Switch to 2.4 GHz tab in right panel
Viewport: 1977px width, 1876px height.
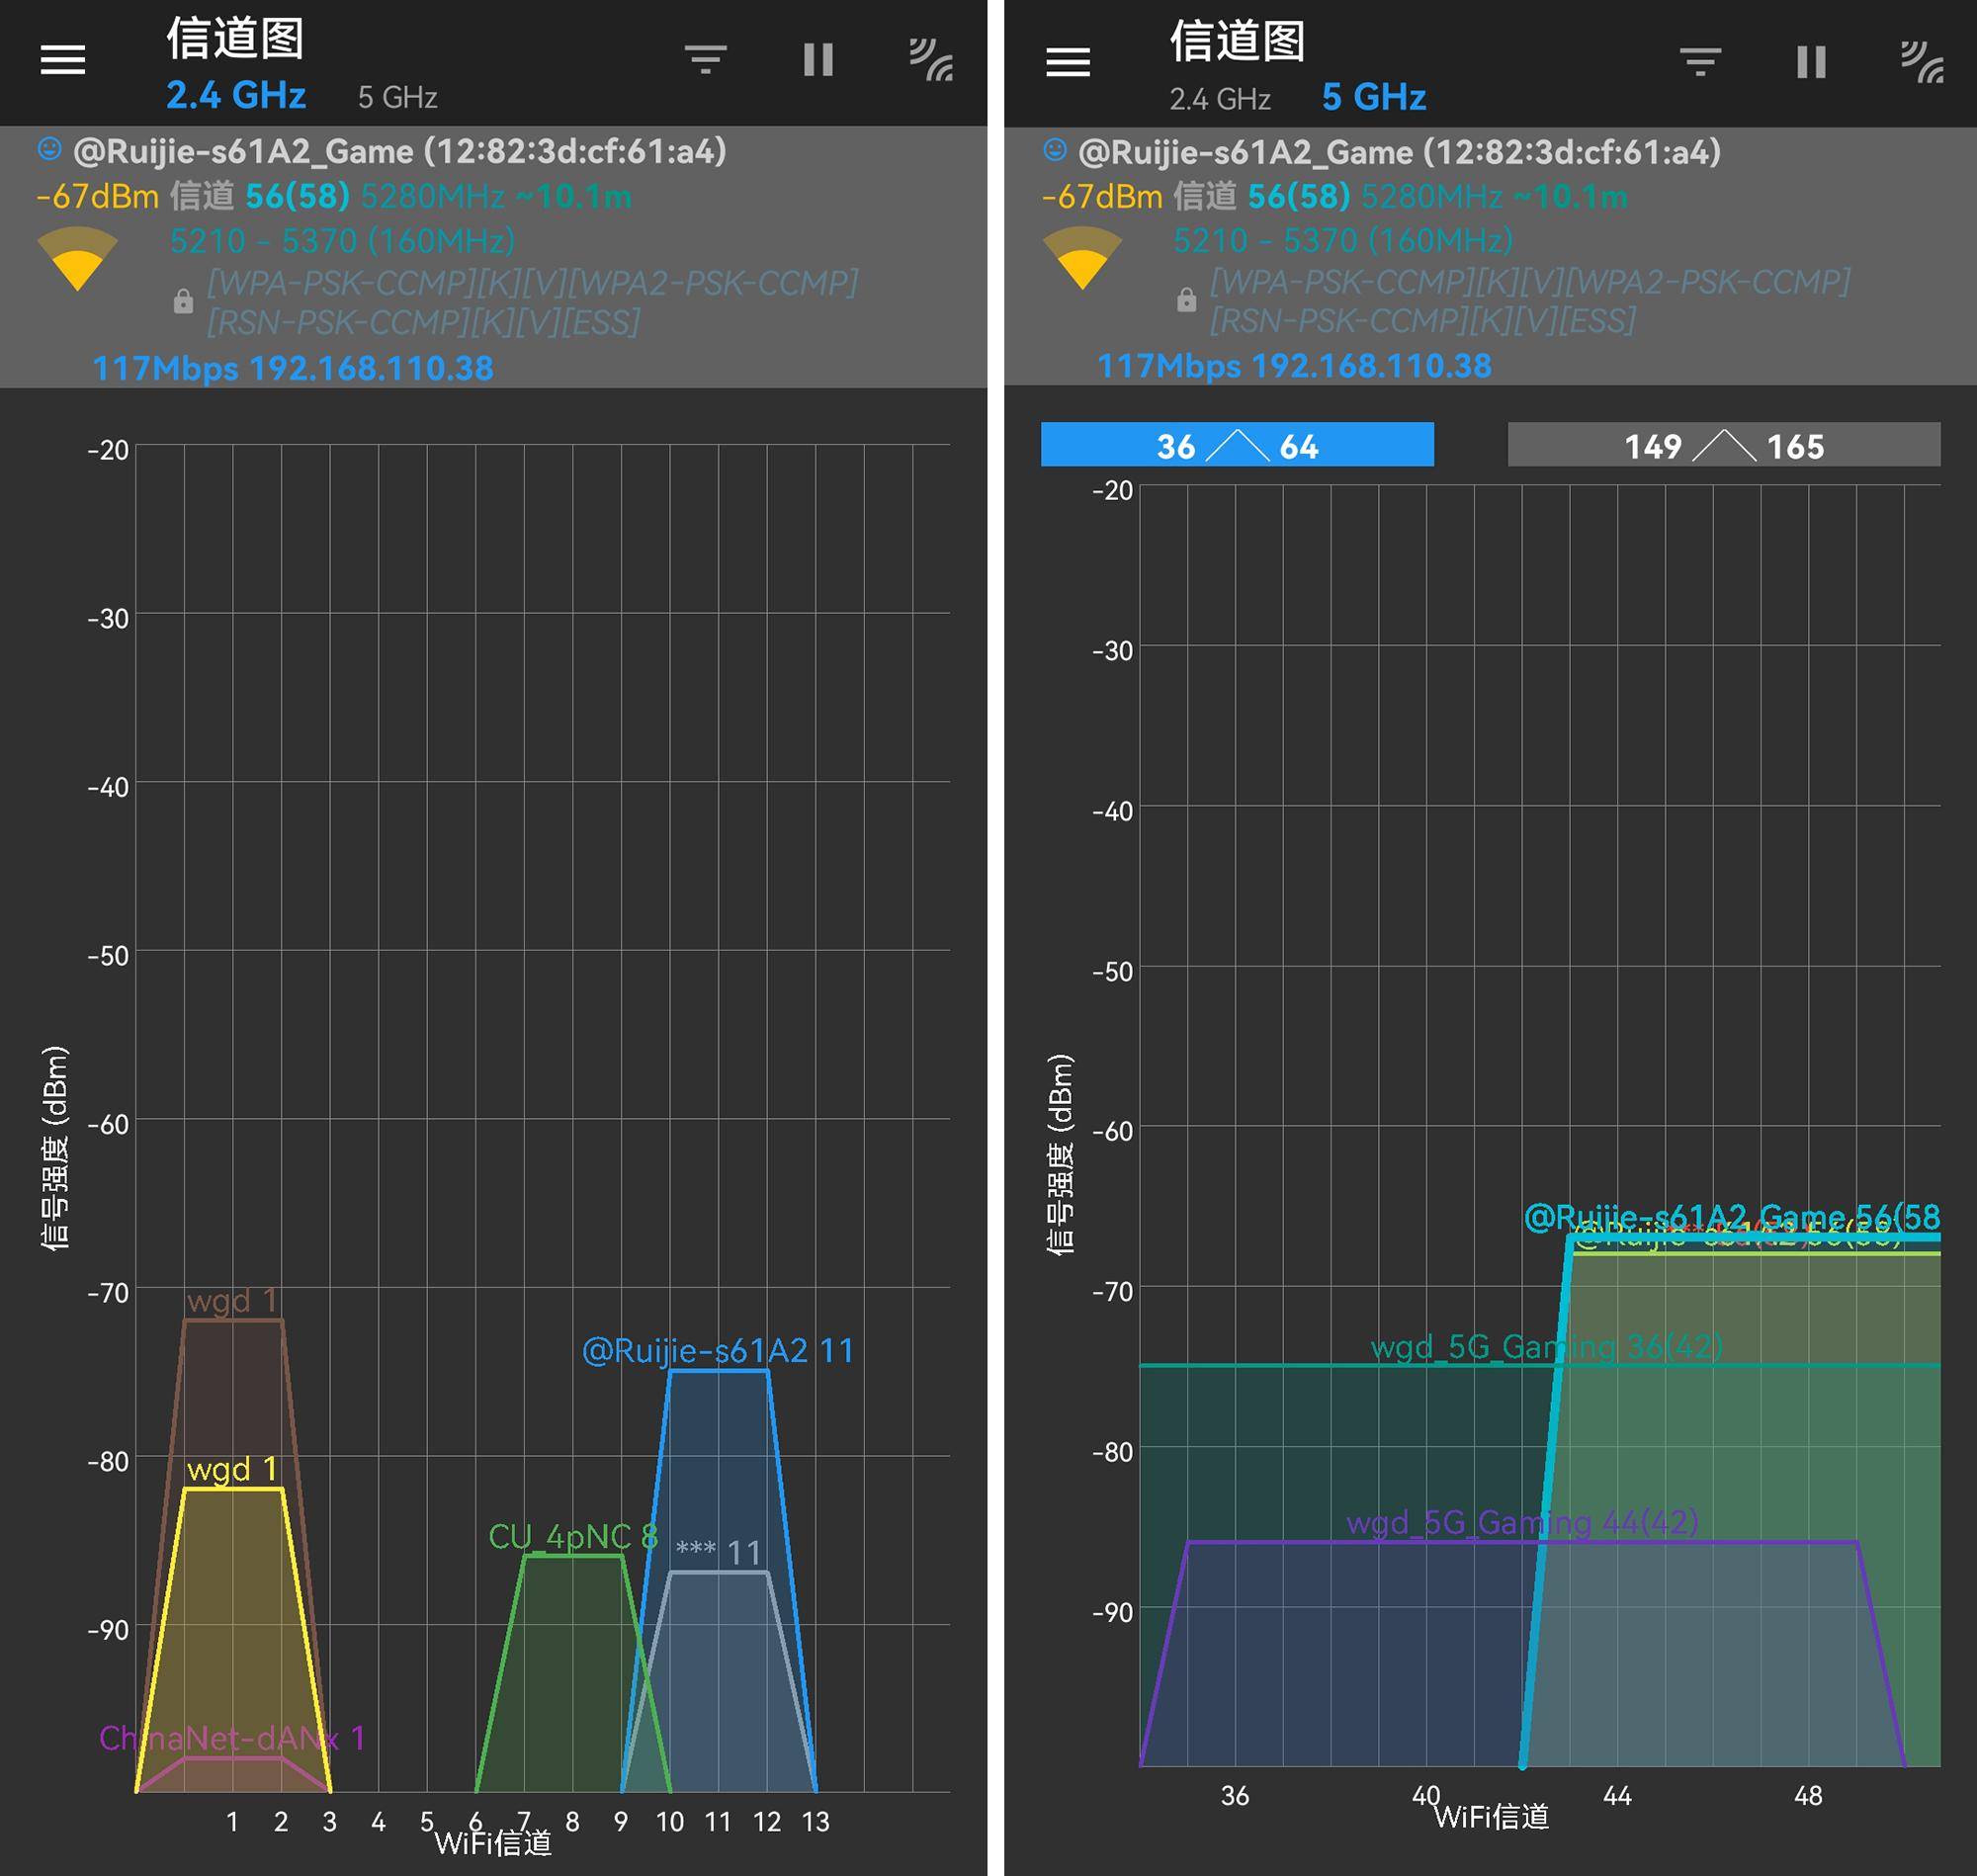coord(1220,99)
